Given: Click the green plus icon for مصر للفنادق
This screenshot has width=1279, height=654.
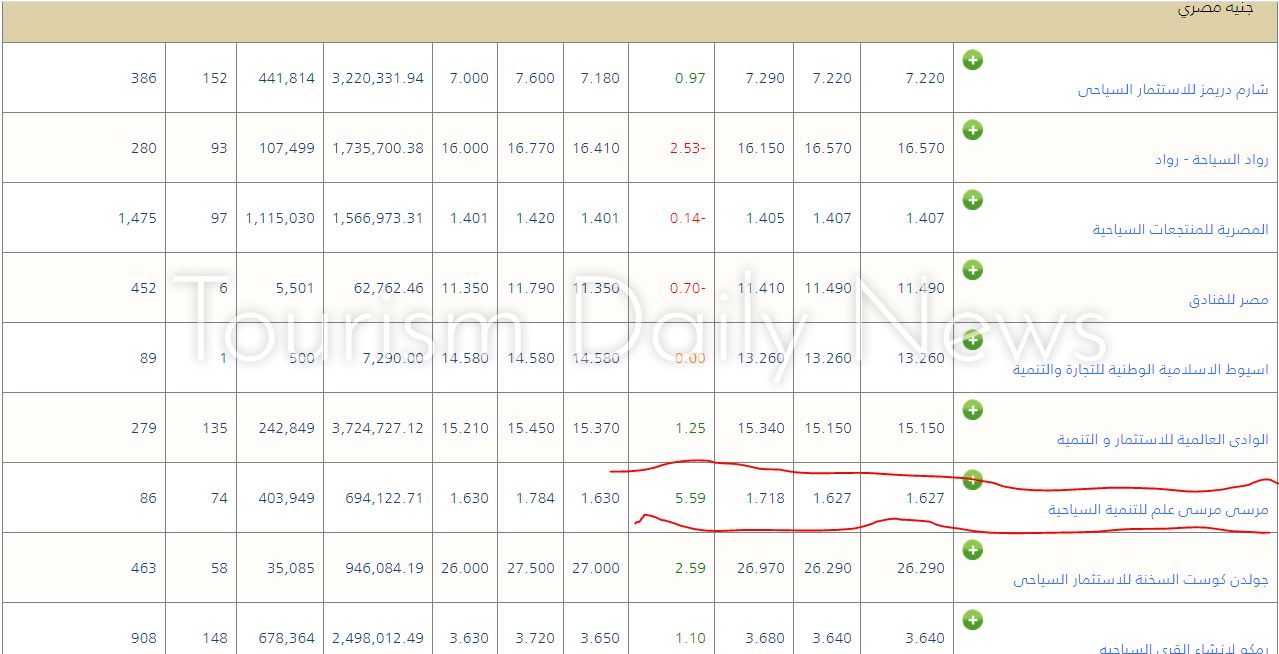Looking at the screenshot, I should 972,270.
